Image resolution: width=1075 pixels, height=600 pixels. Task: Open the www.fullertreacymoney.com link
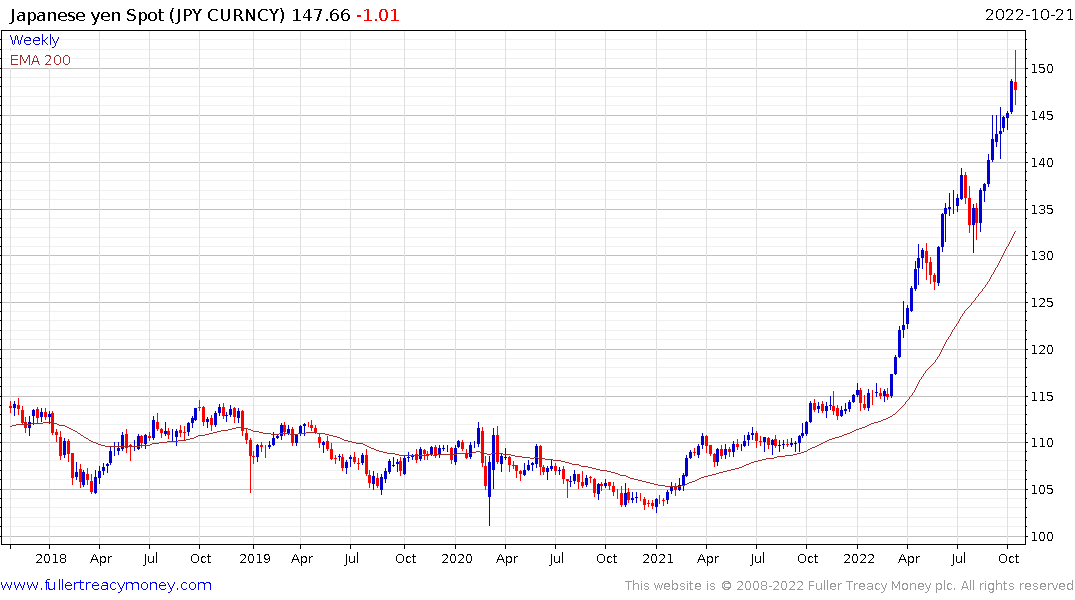click(106, 585)
